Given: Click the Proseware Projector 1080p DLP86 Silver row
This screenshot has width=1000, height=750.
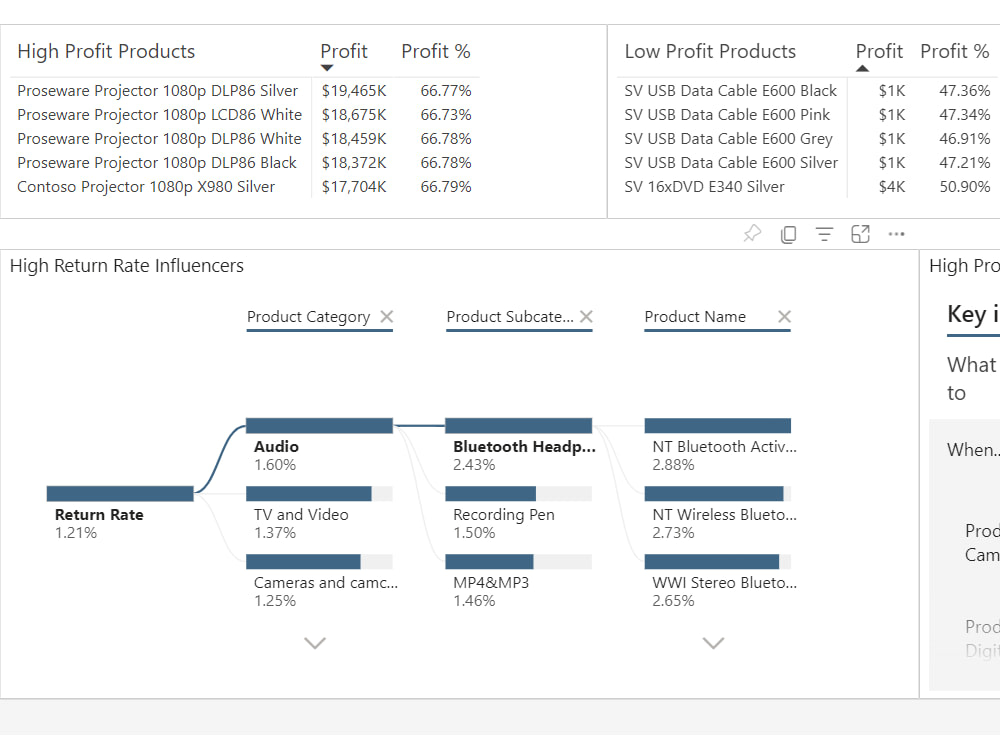Looking at the screenshot, I should pos(157,90).
